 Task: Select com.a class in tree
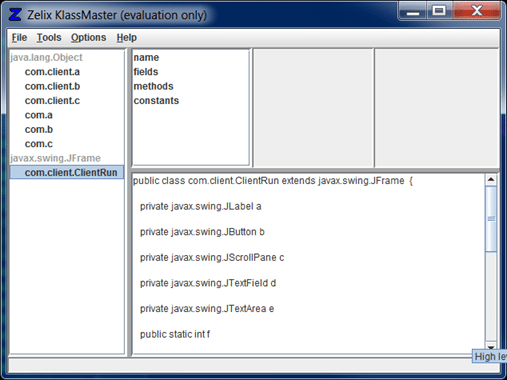39,115
